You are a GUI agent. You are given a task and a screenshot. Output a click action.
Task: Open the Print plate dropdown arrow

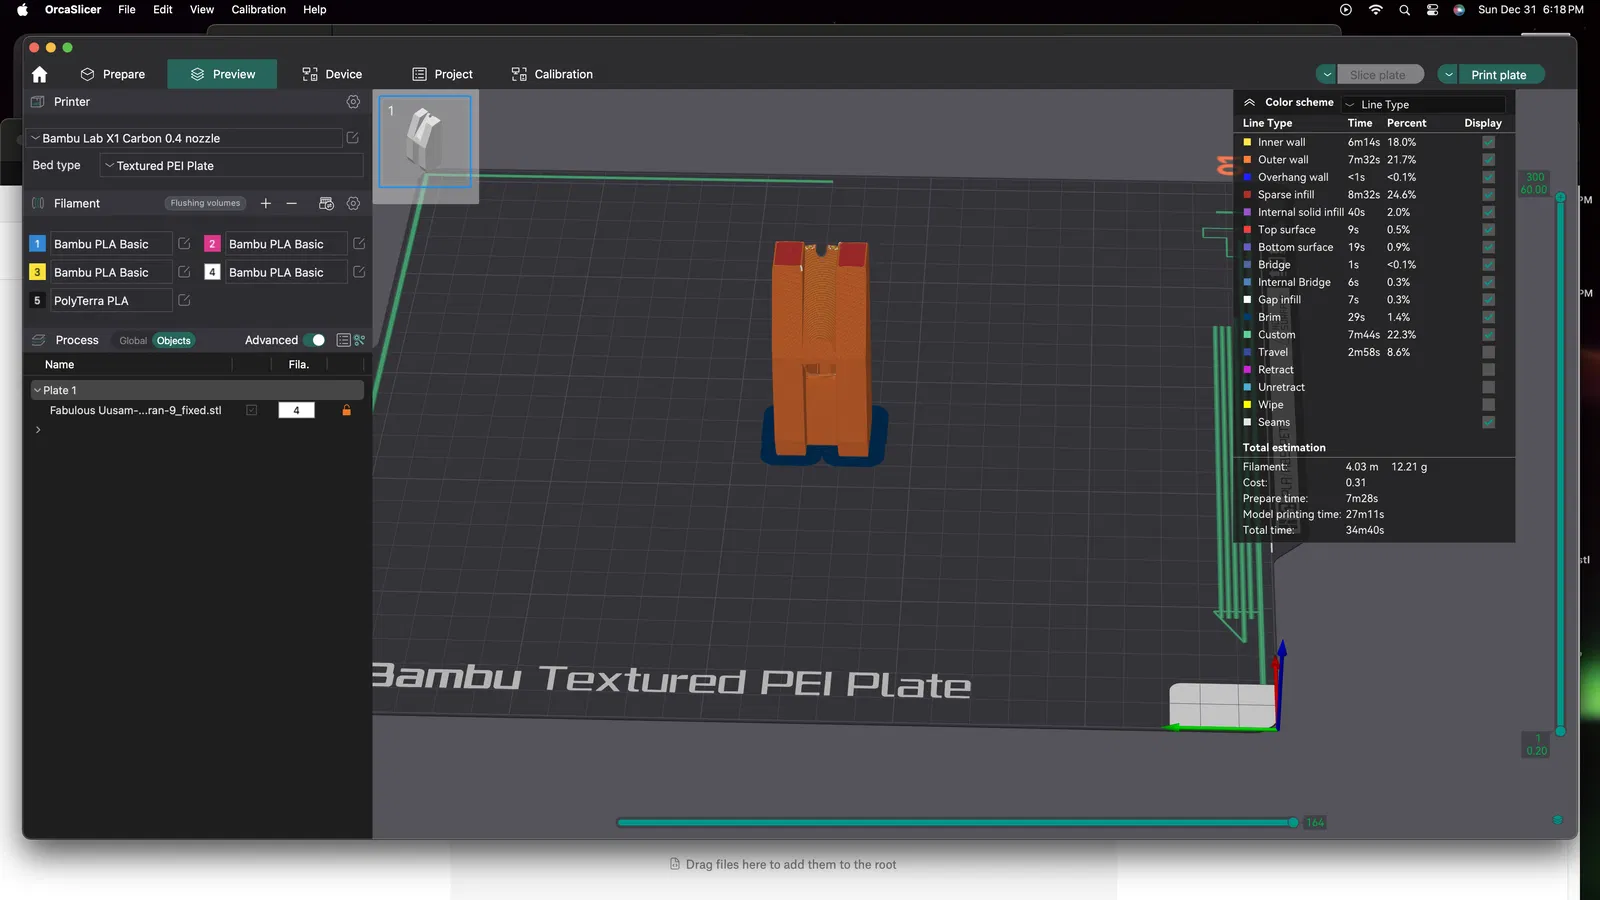click(1448, 75)
